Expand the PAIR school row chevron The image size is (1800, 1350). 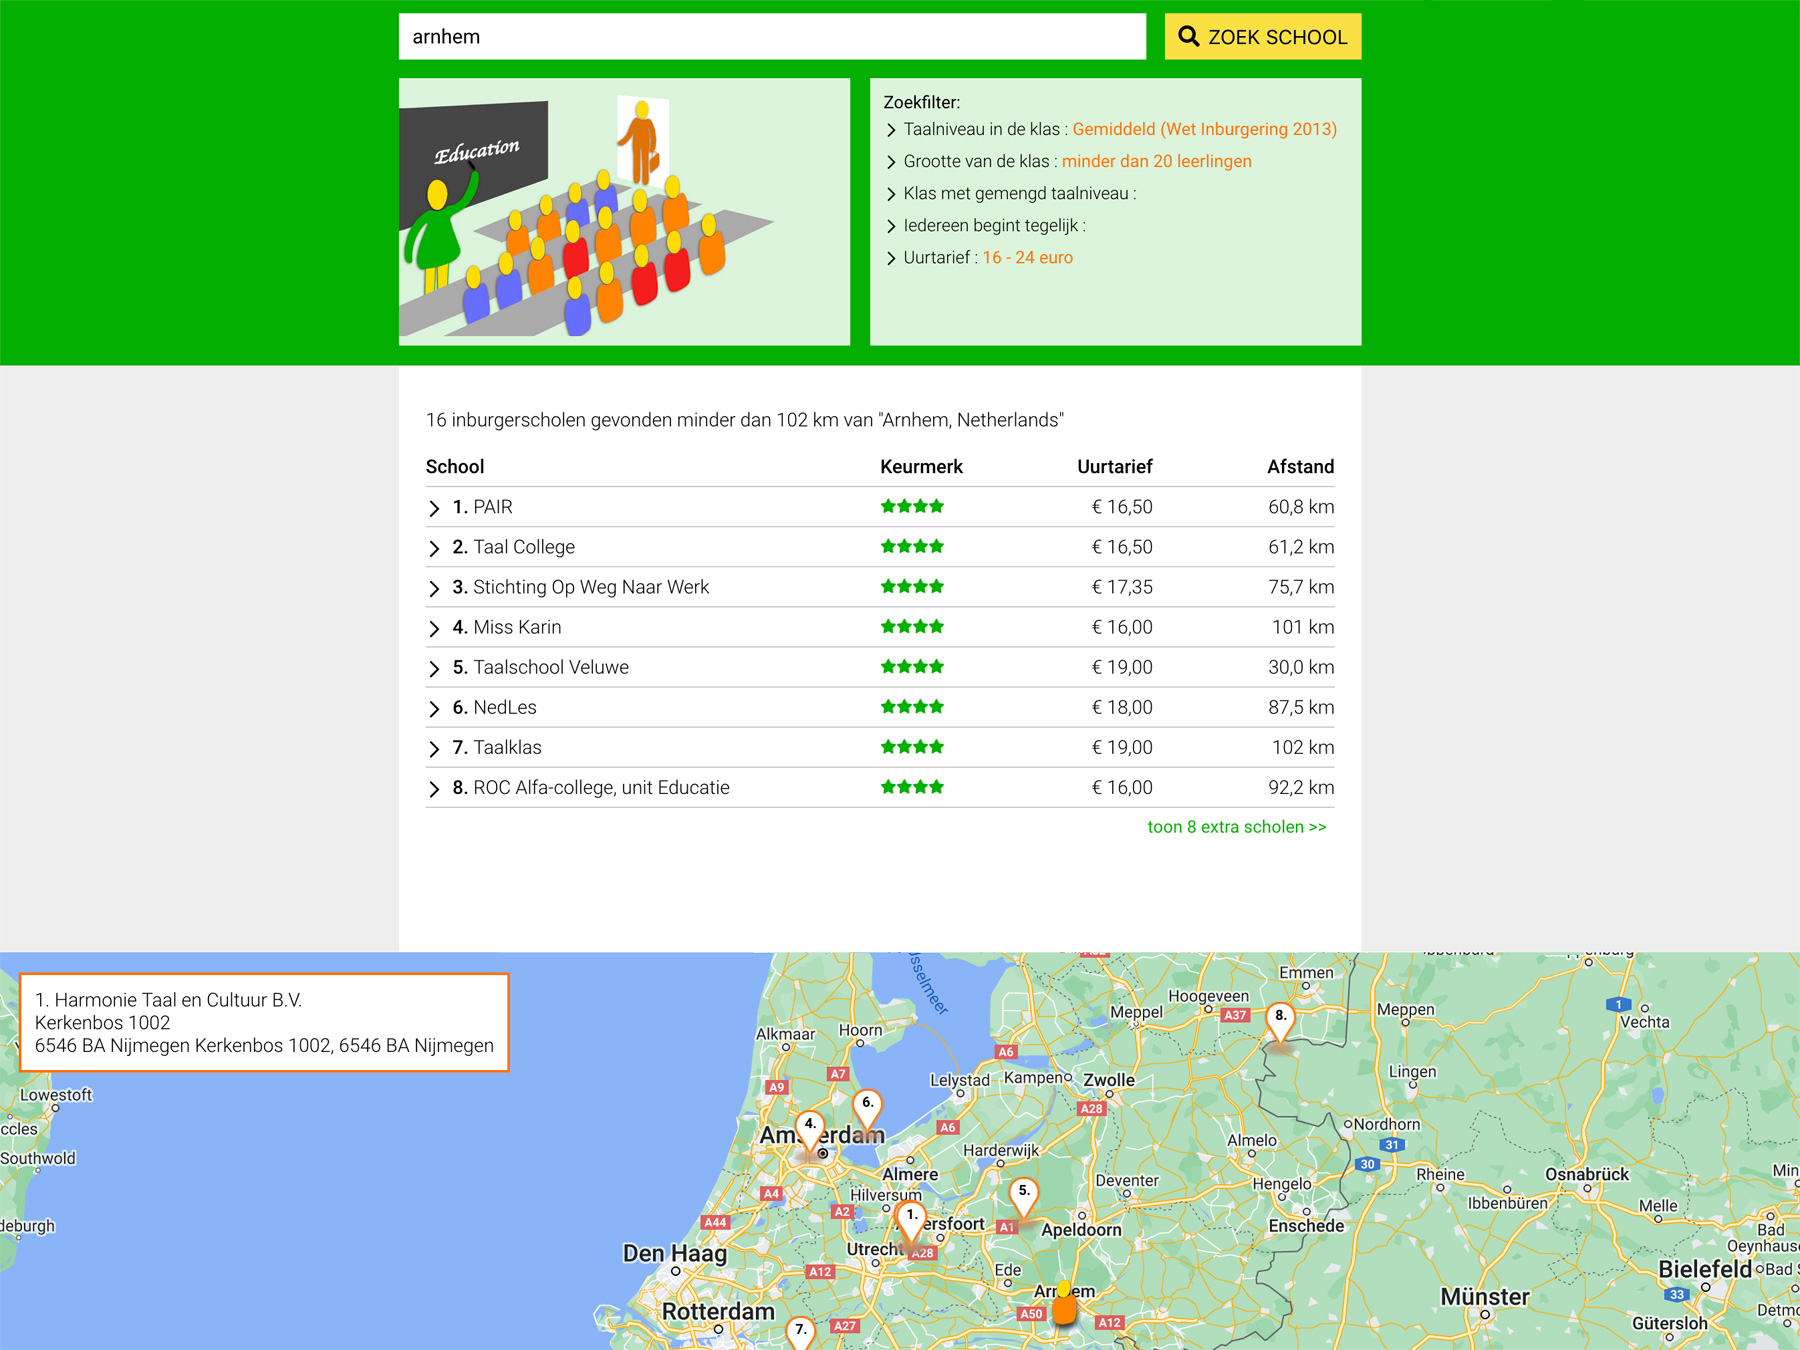(434, 508)
